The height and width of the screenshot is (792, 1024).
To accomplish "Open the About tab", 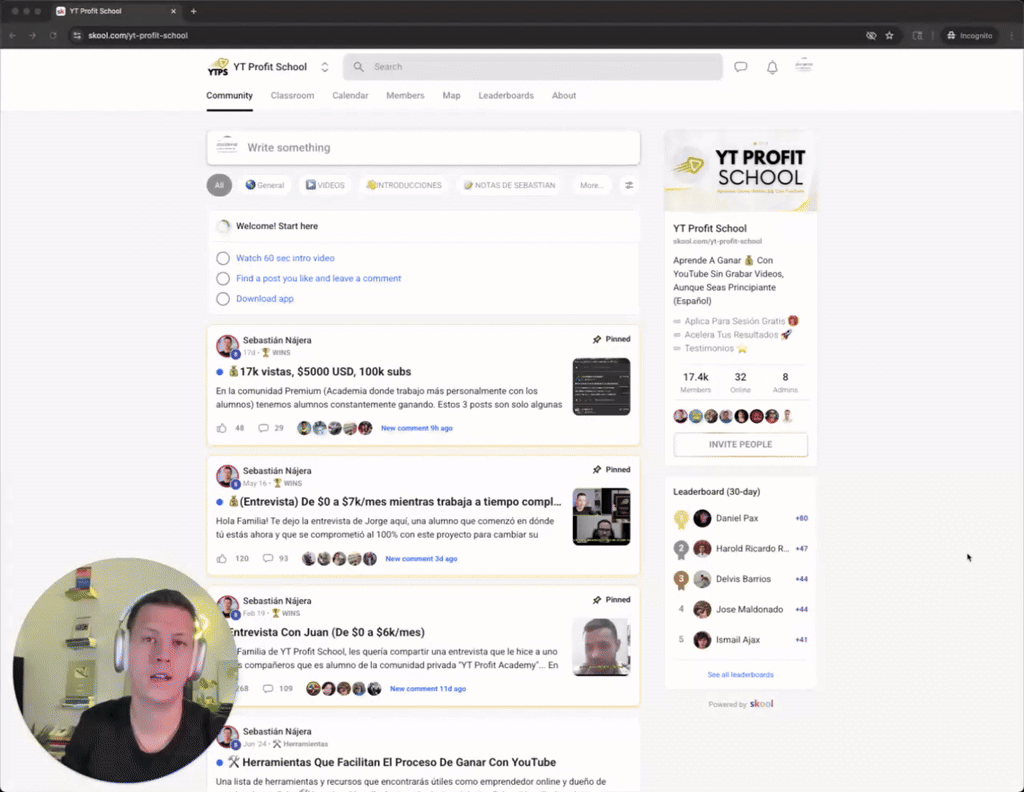I will tap(564, 95).
